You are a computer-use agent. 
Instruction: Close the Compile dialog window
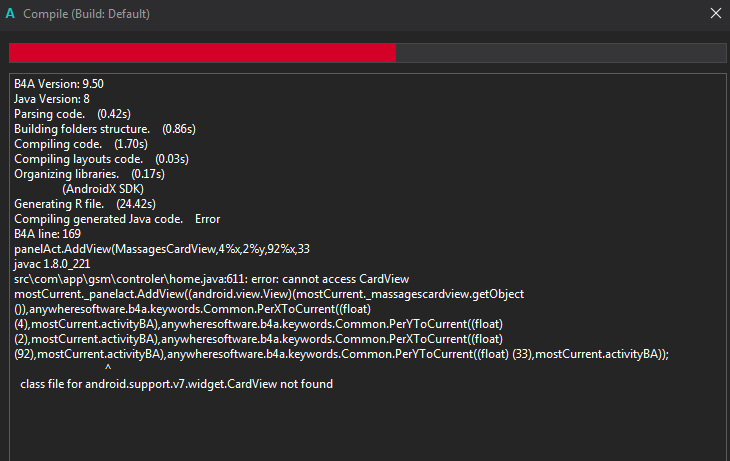[x=715, y=13]
